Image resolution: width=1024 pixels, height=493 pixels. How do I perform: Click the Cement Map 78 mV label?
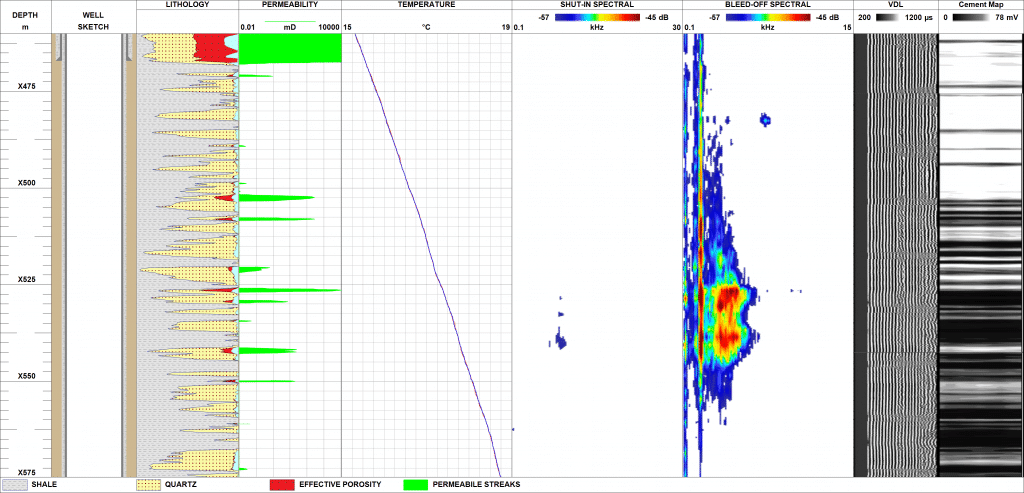[1005, 18]
